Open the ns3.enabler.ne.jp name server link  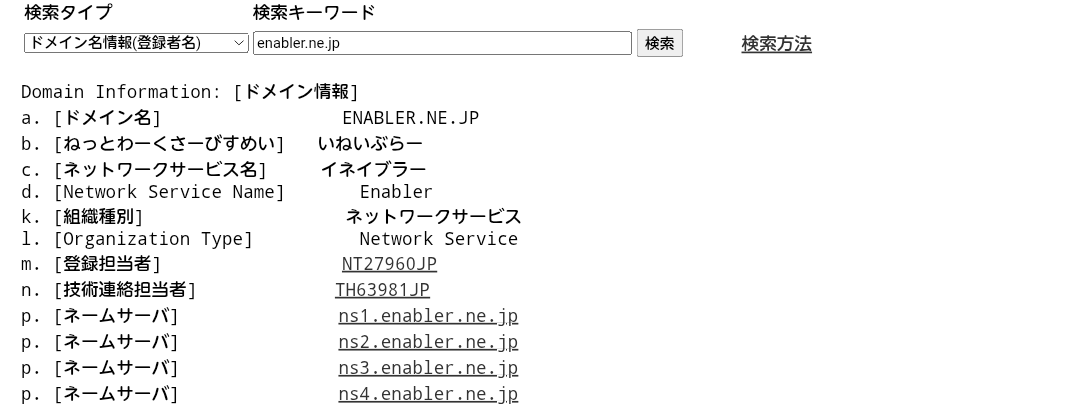click(428, 368)
